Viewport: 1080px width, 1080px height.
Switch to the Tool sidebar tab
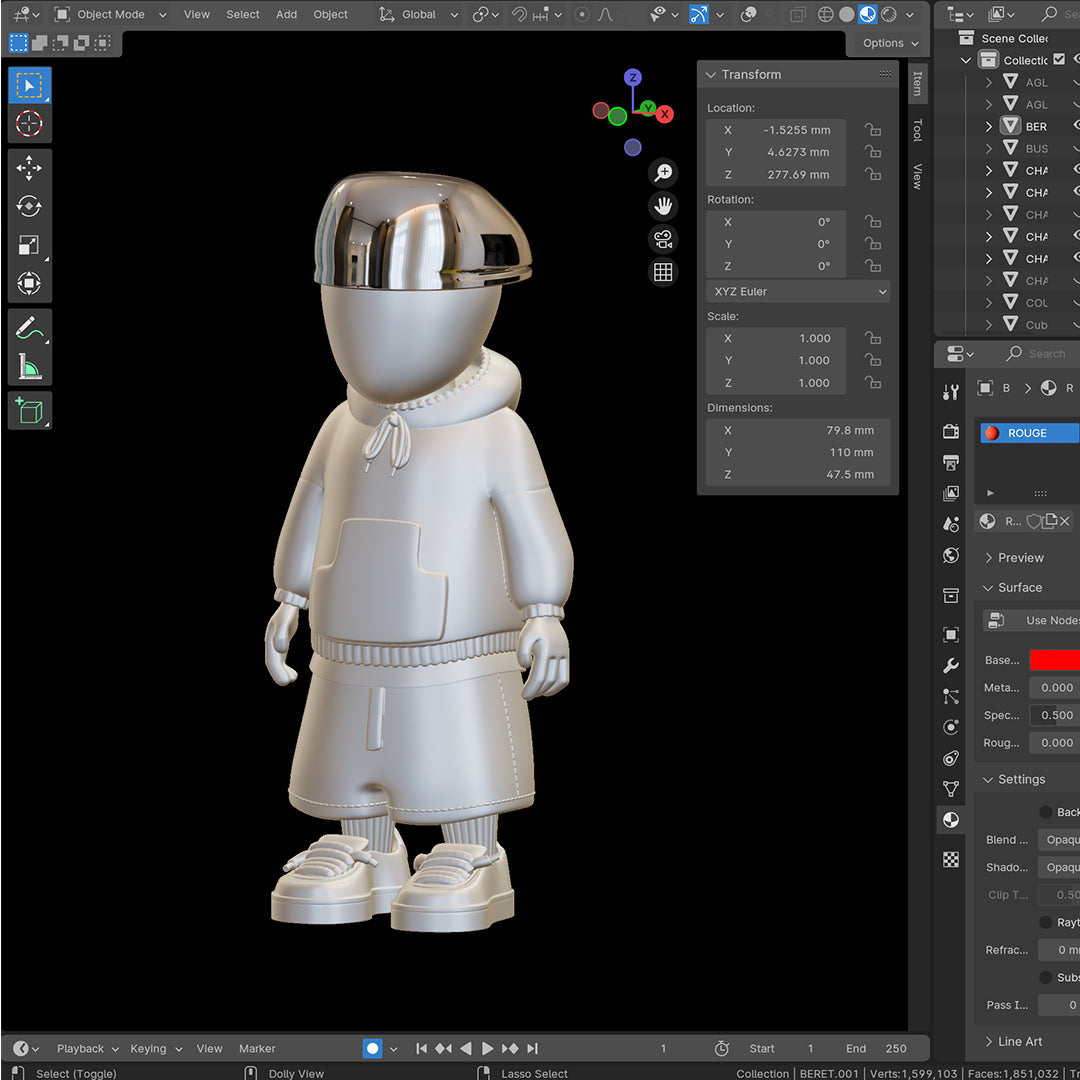coord(917,130)
